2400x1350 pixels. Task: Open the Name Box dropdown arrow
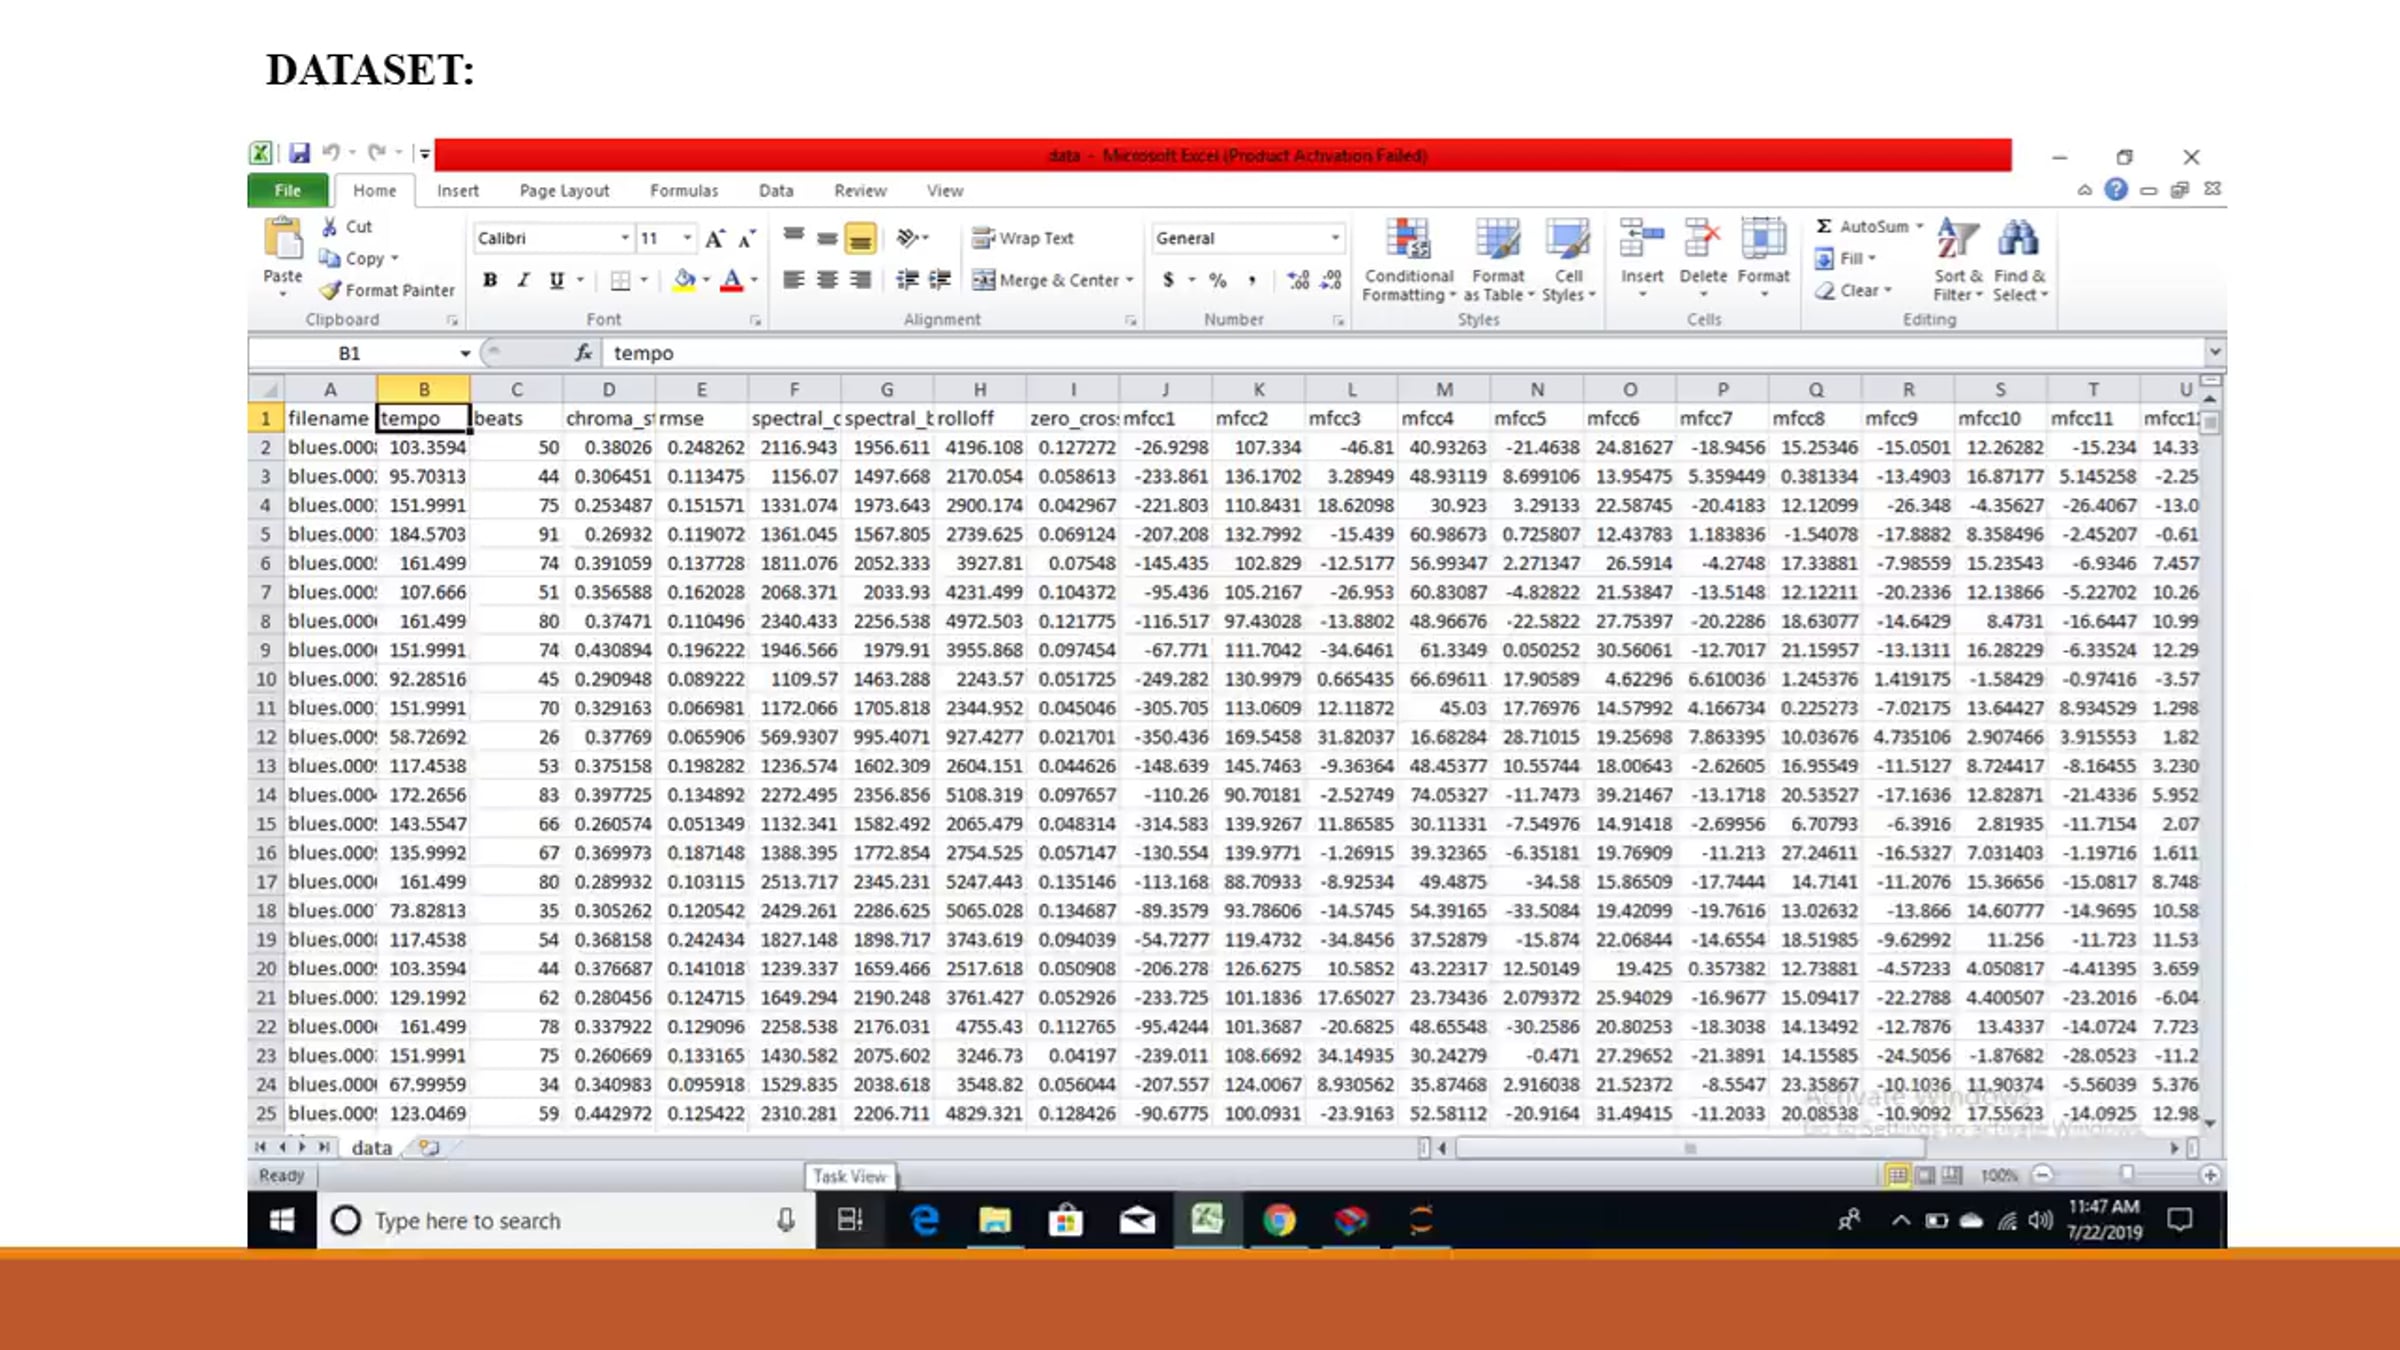click(x=465, y=353)
